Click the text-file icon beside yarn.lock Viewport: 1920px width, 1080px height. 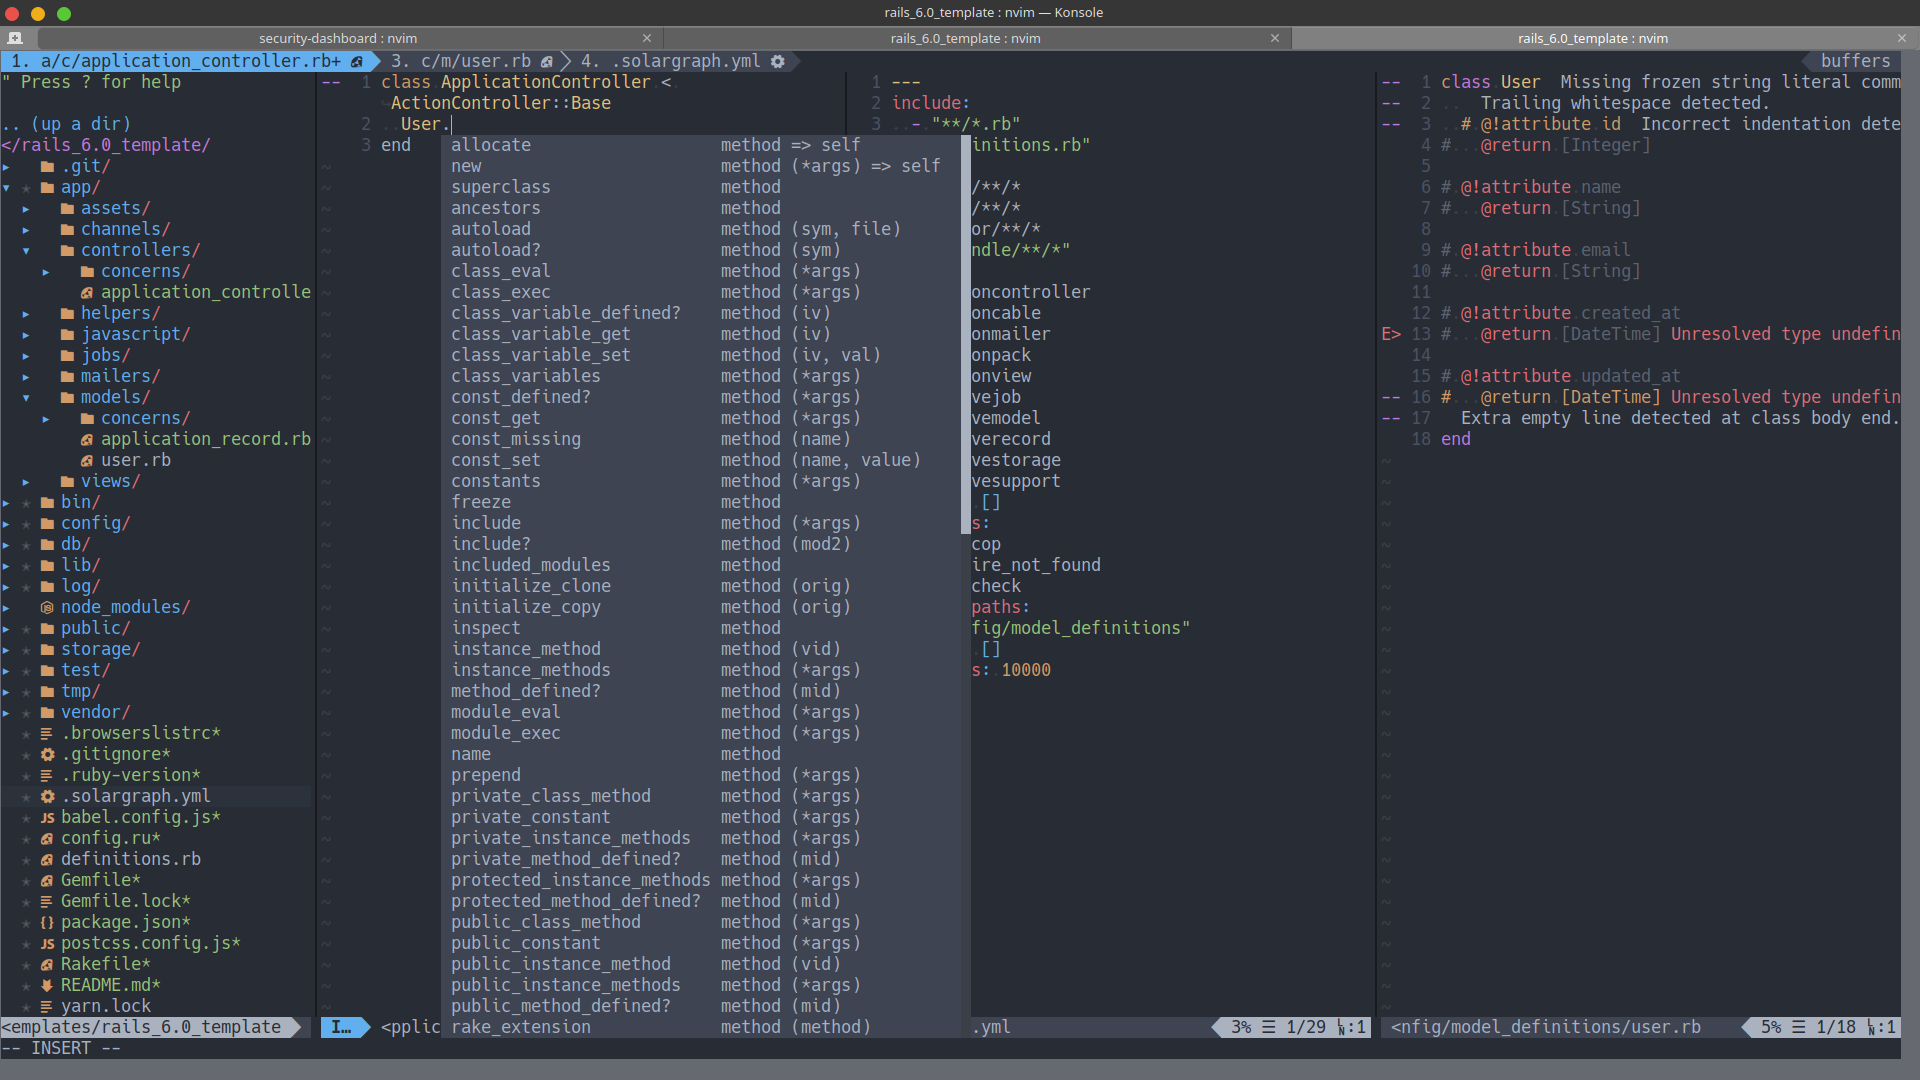point(47,1007)
